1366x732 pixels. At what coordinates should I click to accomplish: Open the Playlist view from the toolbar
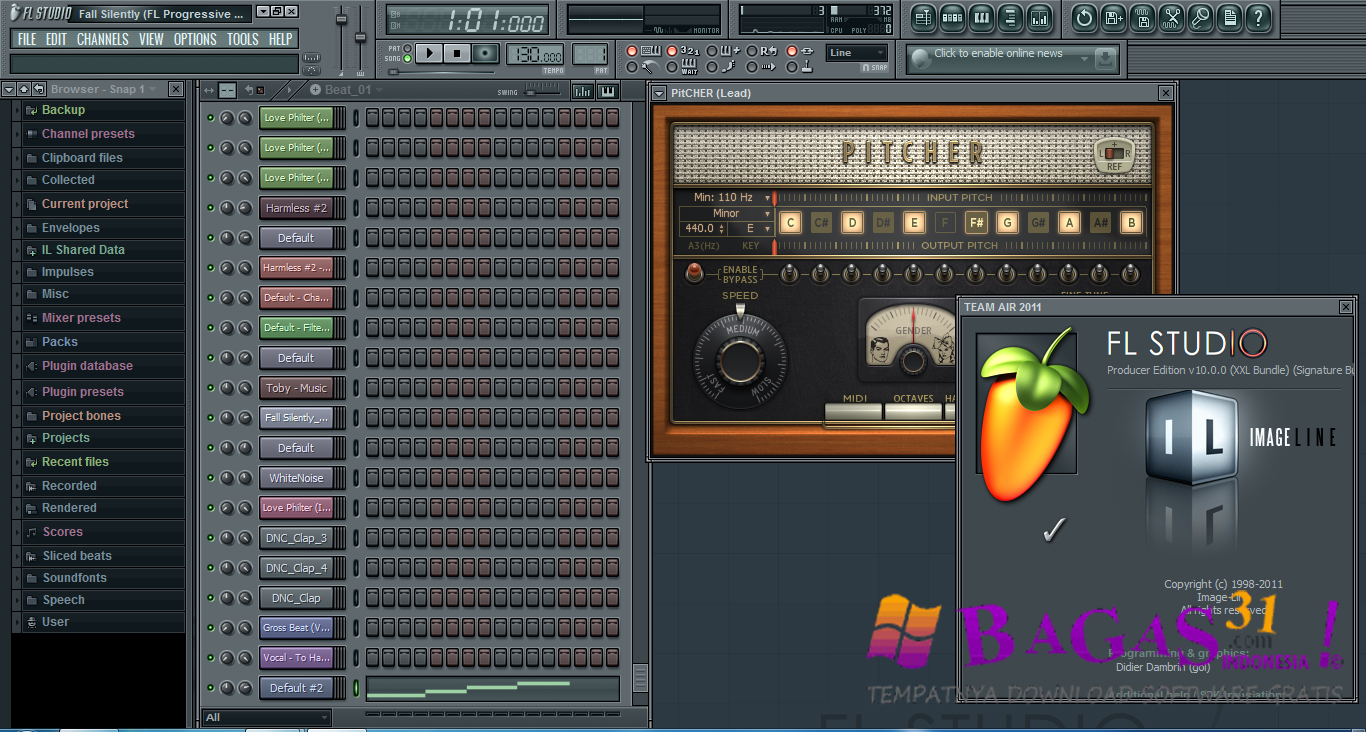[923, 17]
